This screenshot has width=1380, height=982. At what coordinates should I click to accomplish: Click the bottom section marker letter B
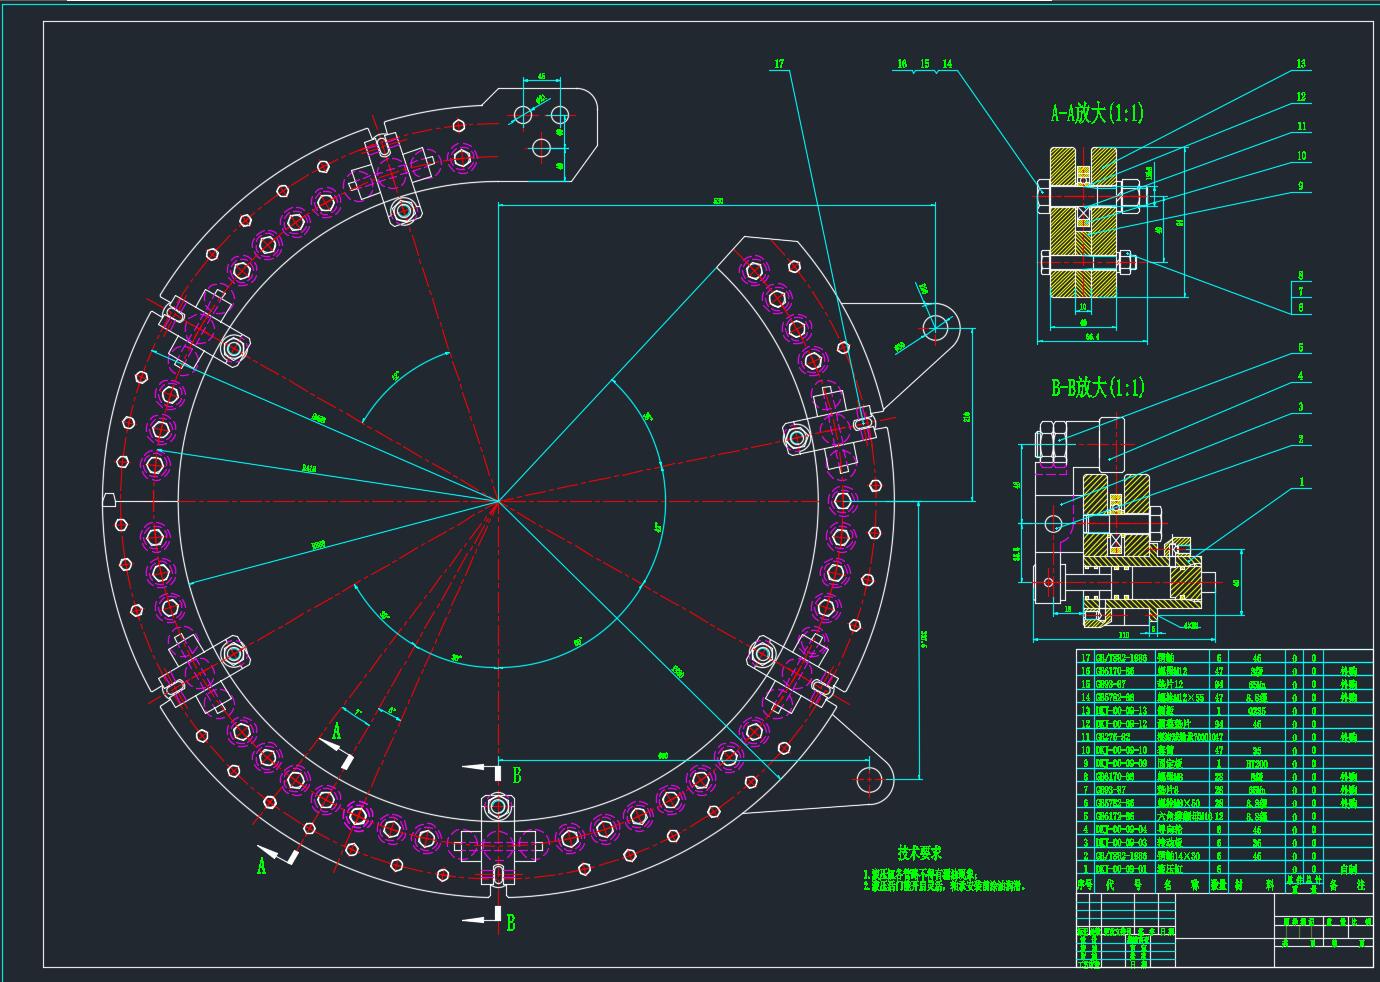(x=511, y=922)
